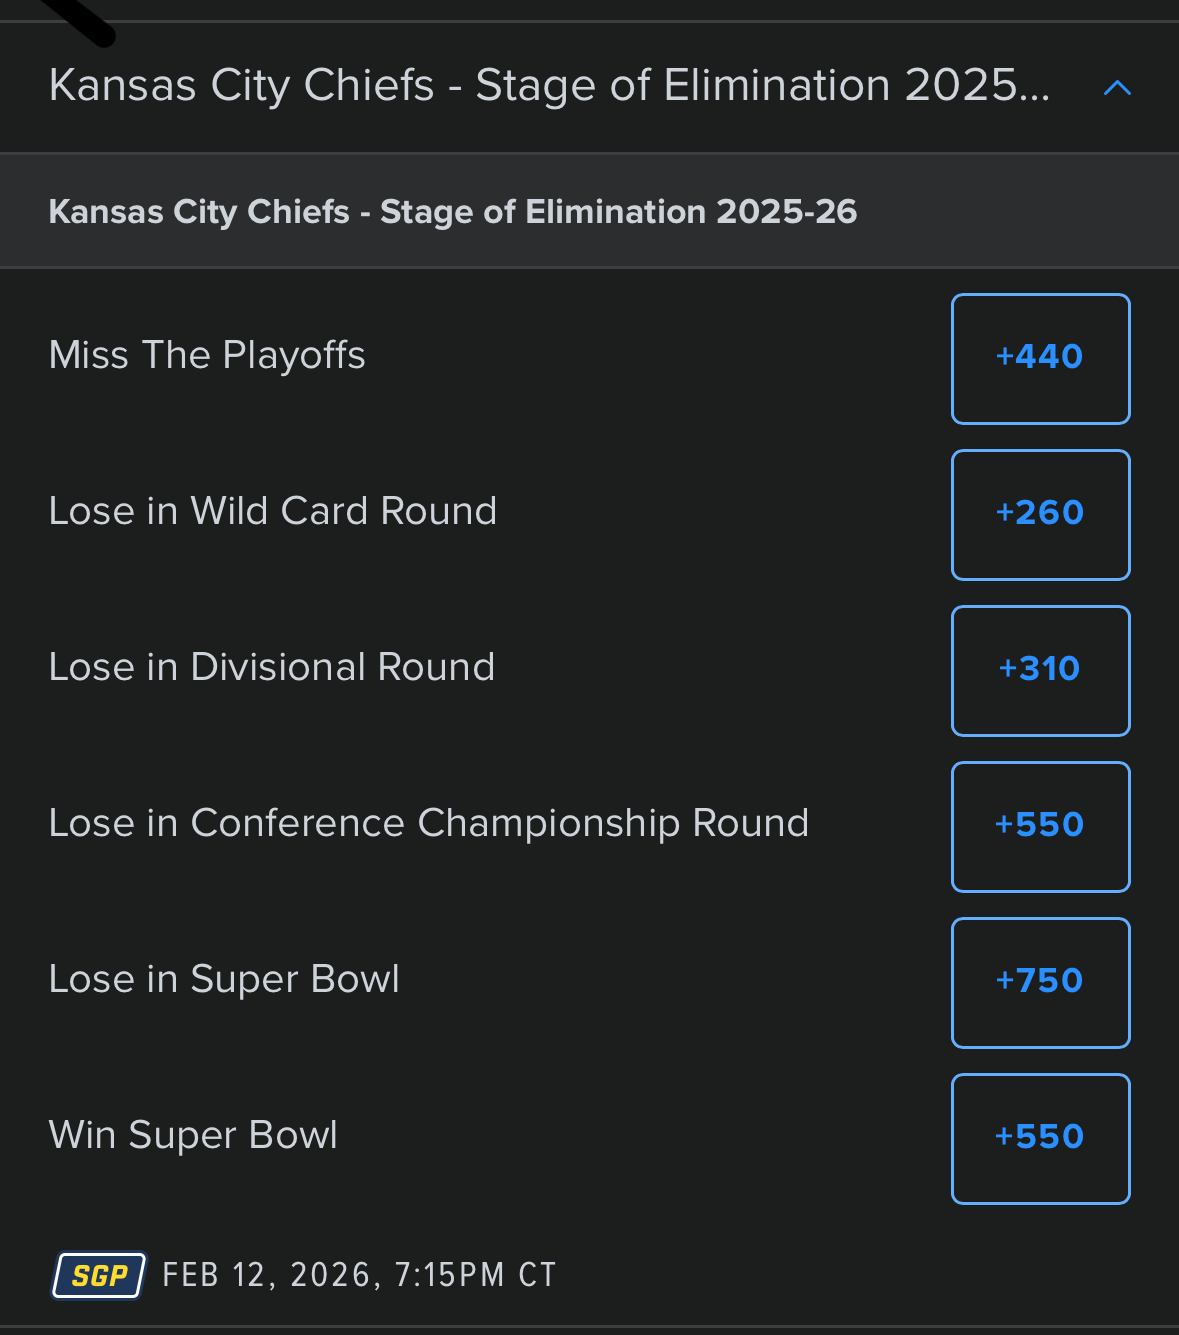Click the FEB 12, 2026 event date
This screenshot has width=1179, height=1335.
270,1275
